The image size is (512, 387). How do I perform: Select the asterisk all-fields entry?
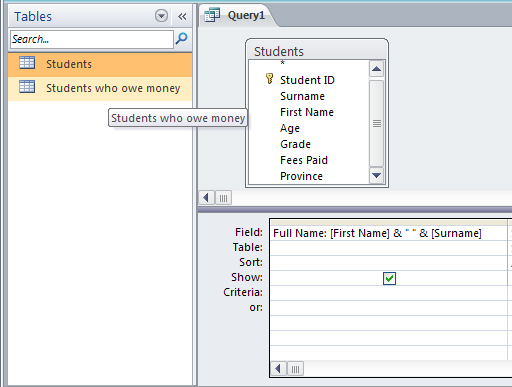tap(282, 63)
